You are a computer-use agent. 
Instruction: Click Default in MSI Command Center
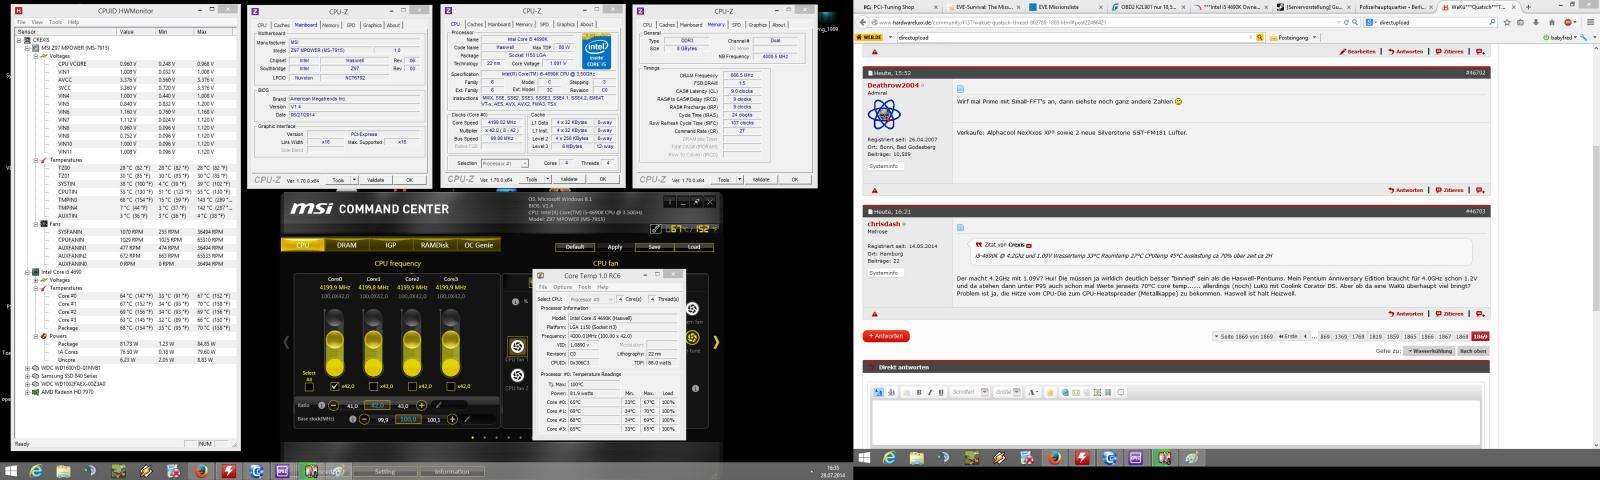(575, 247)
